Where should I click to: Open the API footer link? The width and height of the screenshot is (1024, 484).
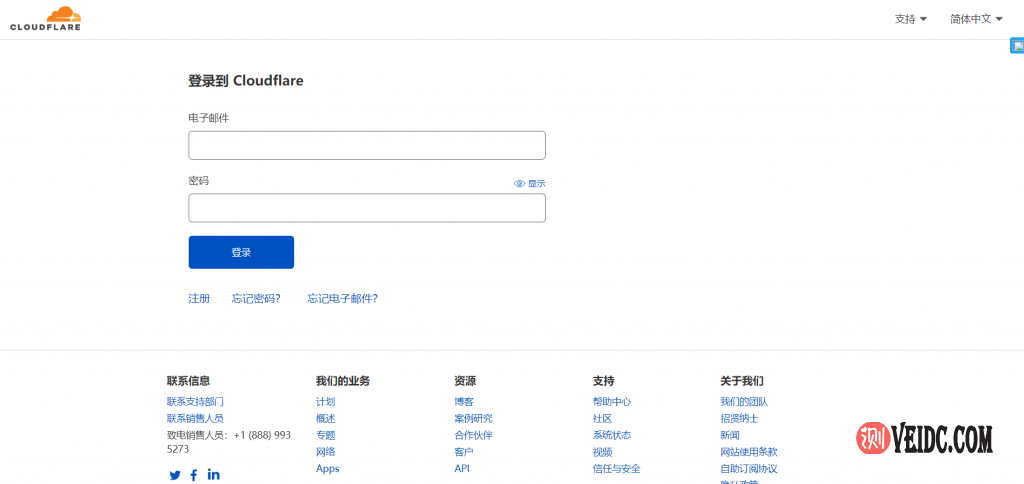coord(462,468)
